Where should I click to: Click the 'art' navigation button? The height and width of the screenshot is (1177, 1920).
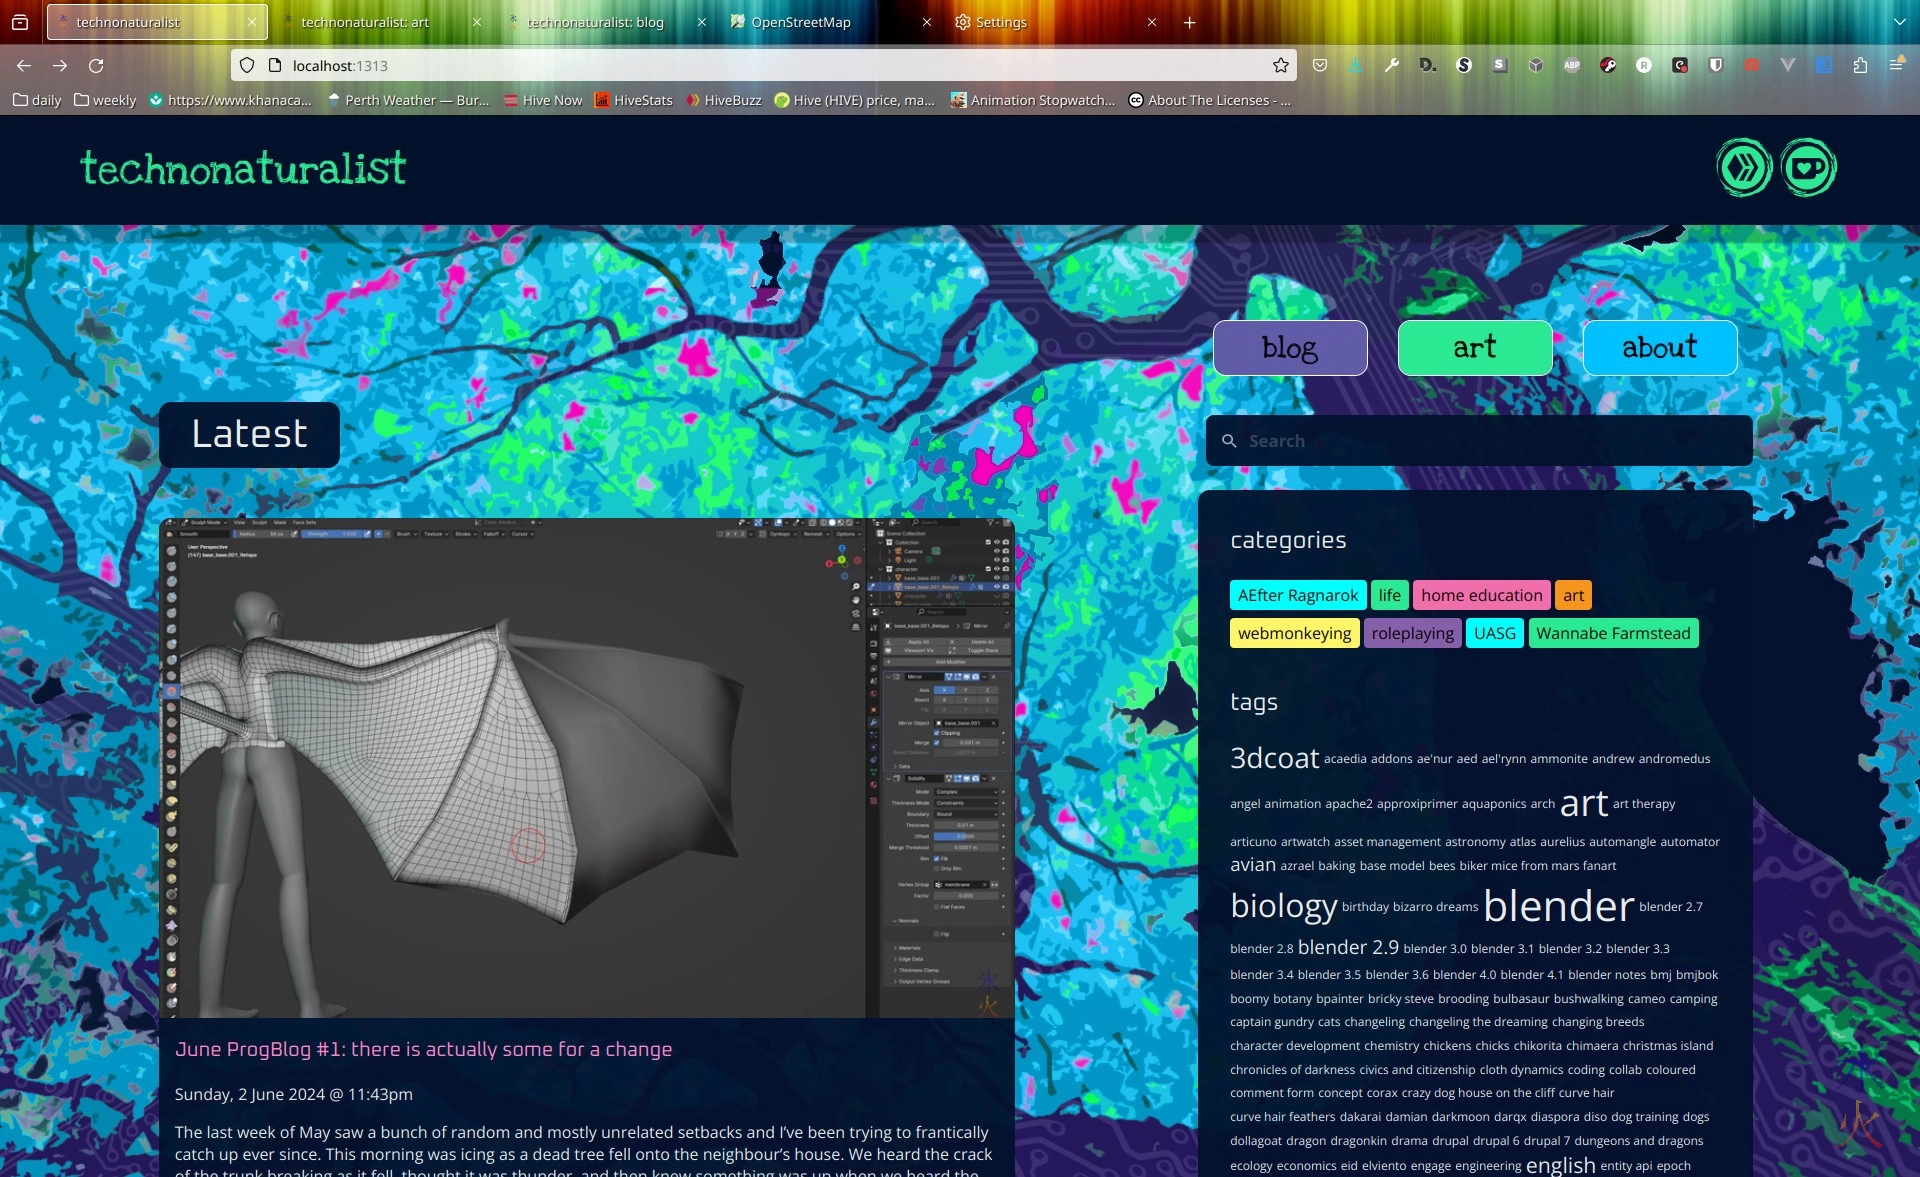pos(1474,348)
